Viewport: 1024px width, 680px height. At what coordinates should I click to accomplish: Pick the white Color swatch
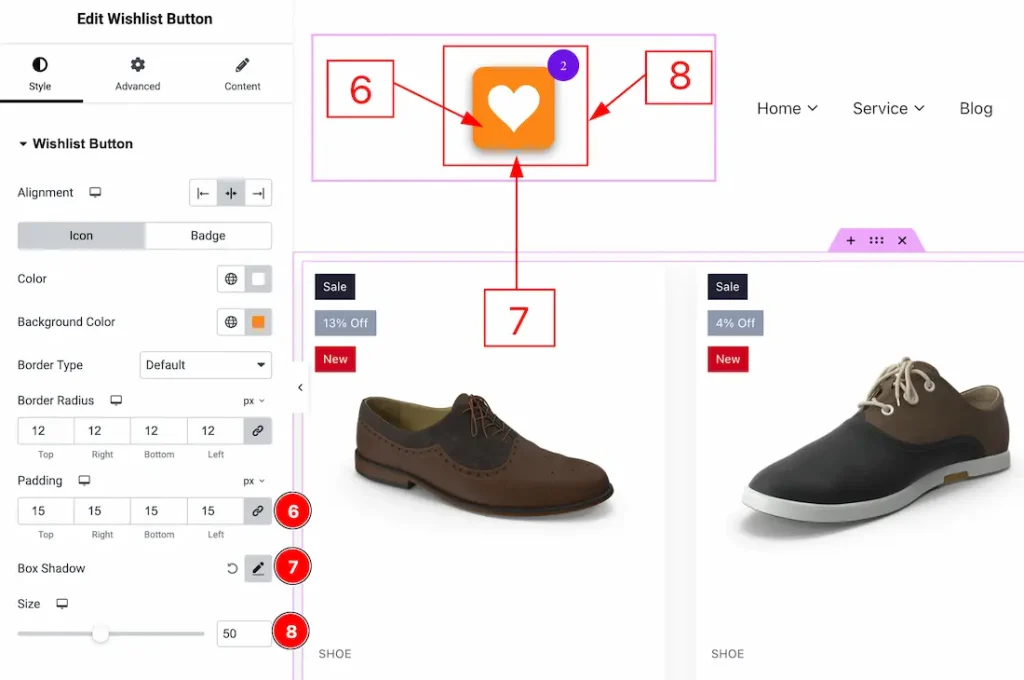259,279
